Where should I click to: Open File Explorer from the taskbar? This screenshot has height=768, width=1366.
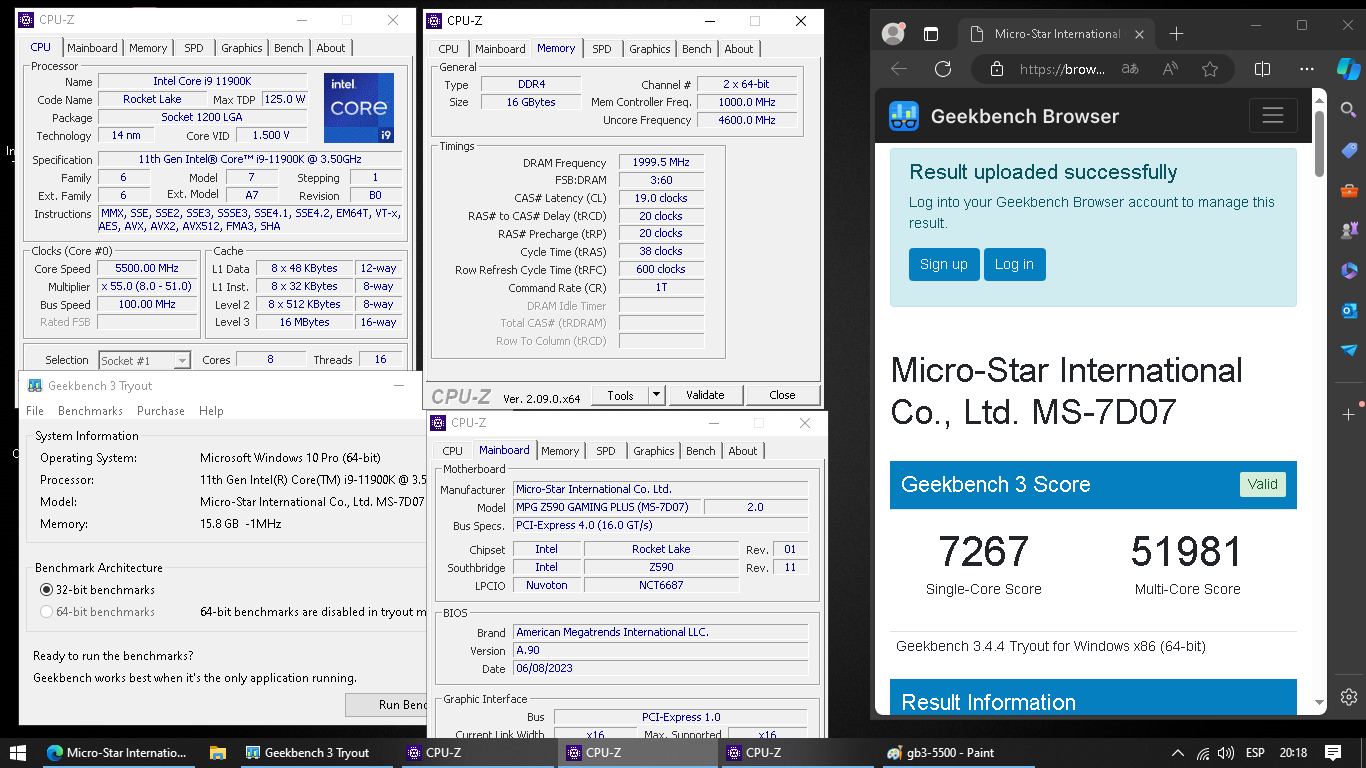[x=217, y=753]
